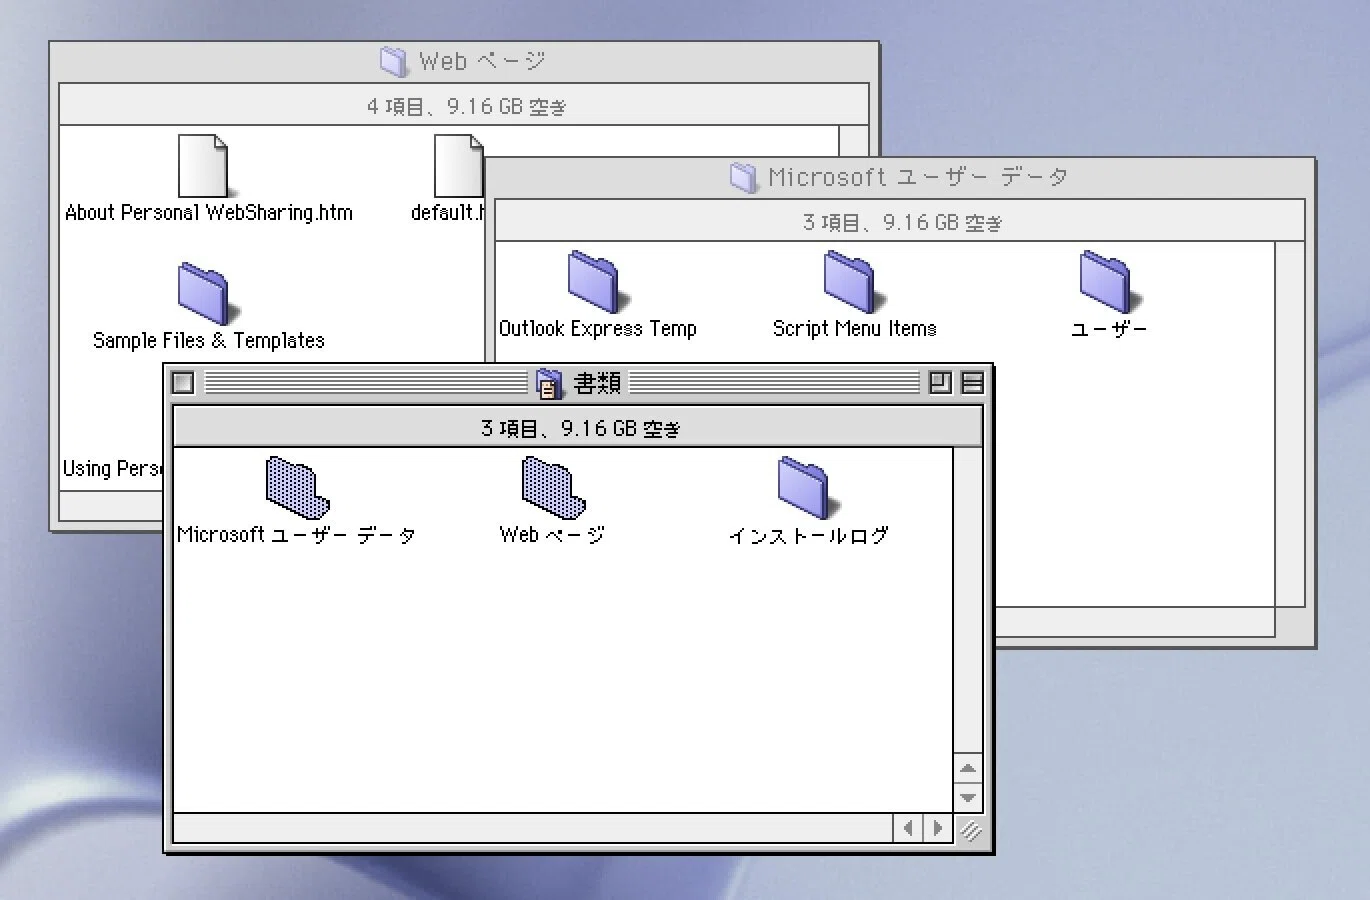This screenshot has width=1370, height=900.
Task: Click the Microsoft ユーザー データ label in 書類 window
Action: coord(296,535)
